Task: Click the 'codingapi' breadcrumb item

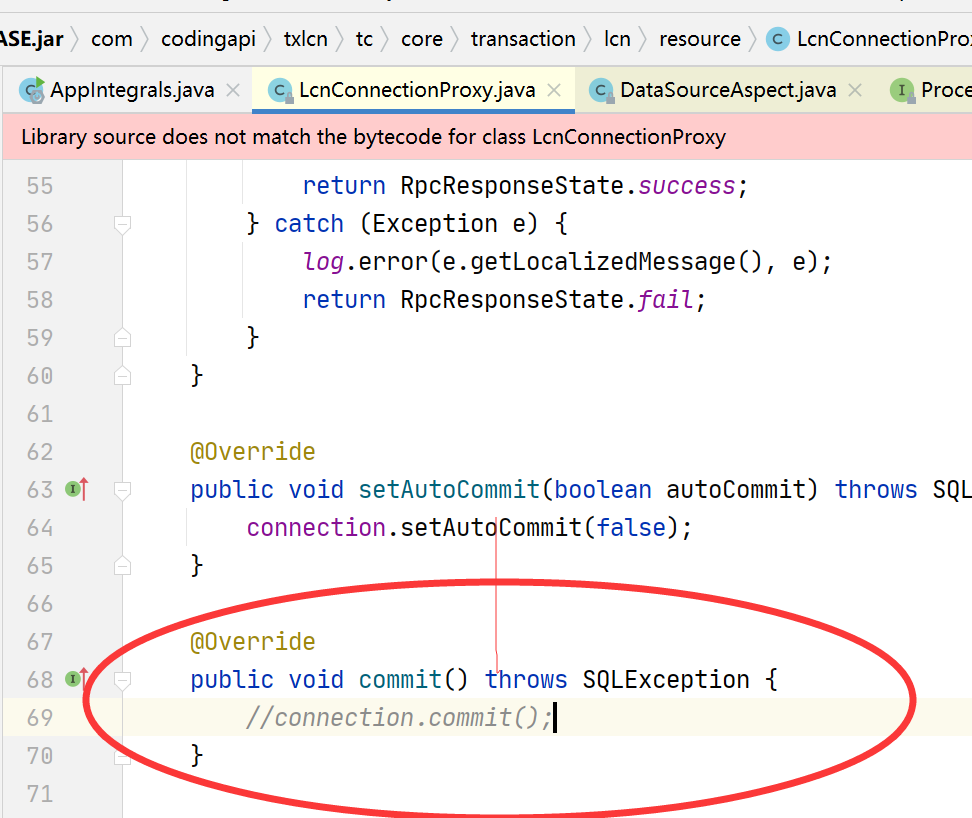Action: [x=208, y=39]
